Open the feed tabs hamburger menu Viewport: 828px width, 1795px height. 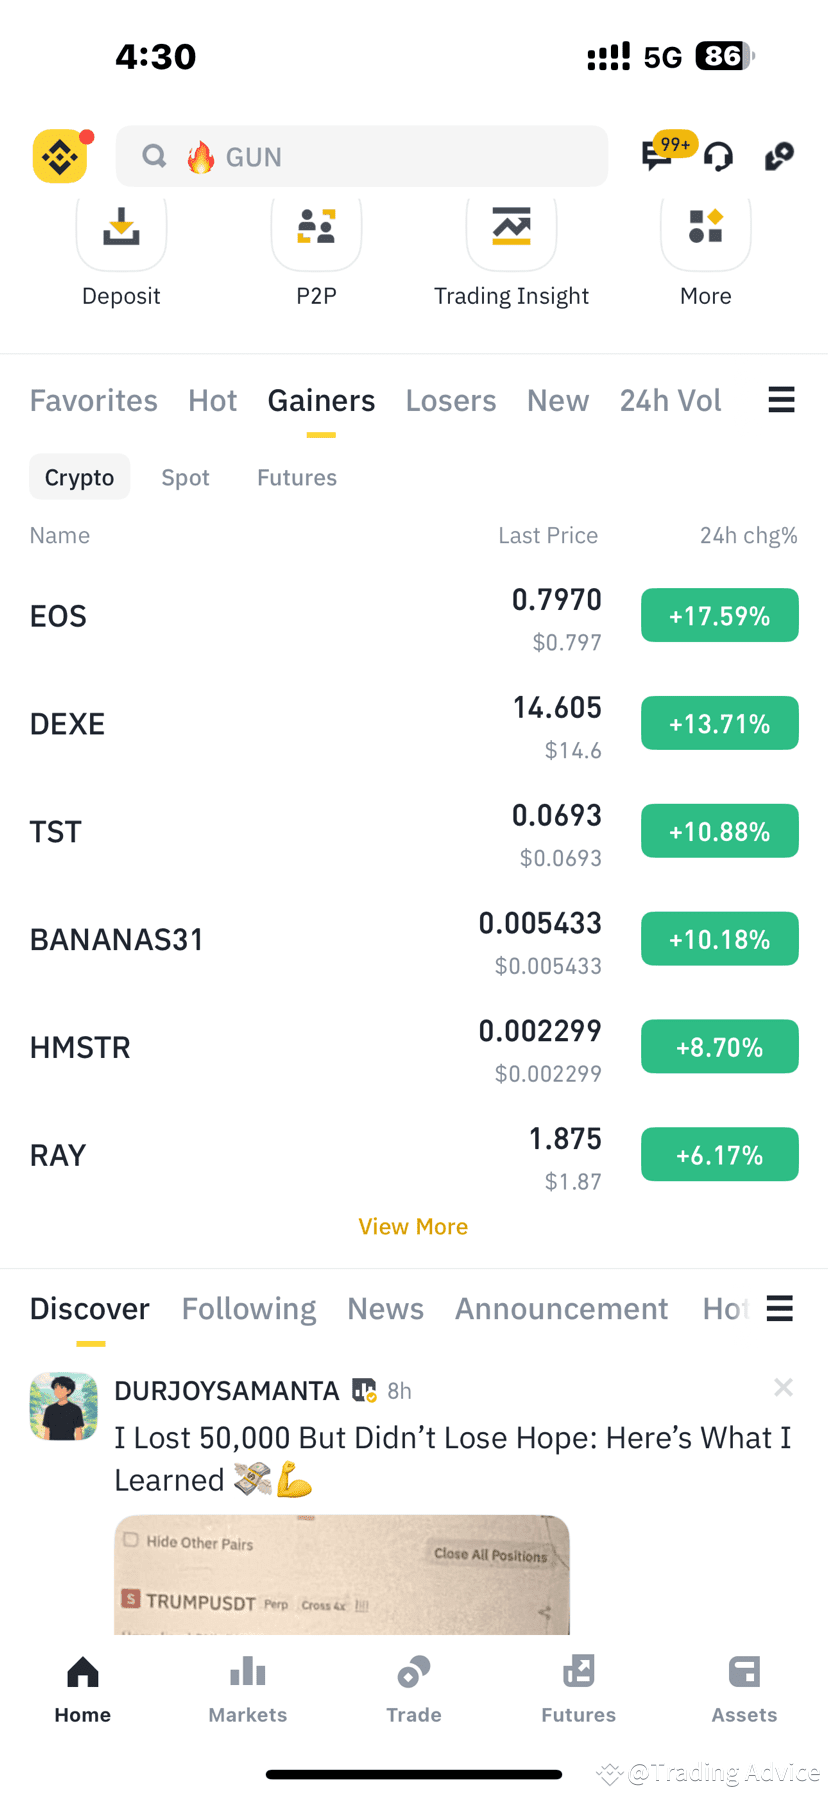coord(780,1308)
